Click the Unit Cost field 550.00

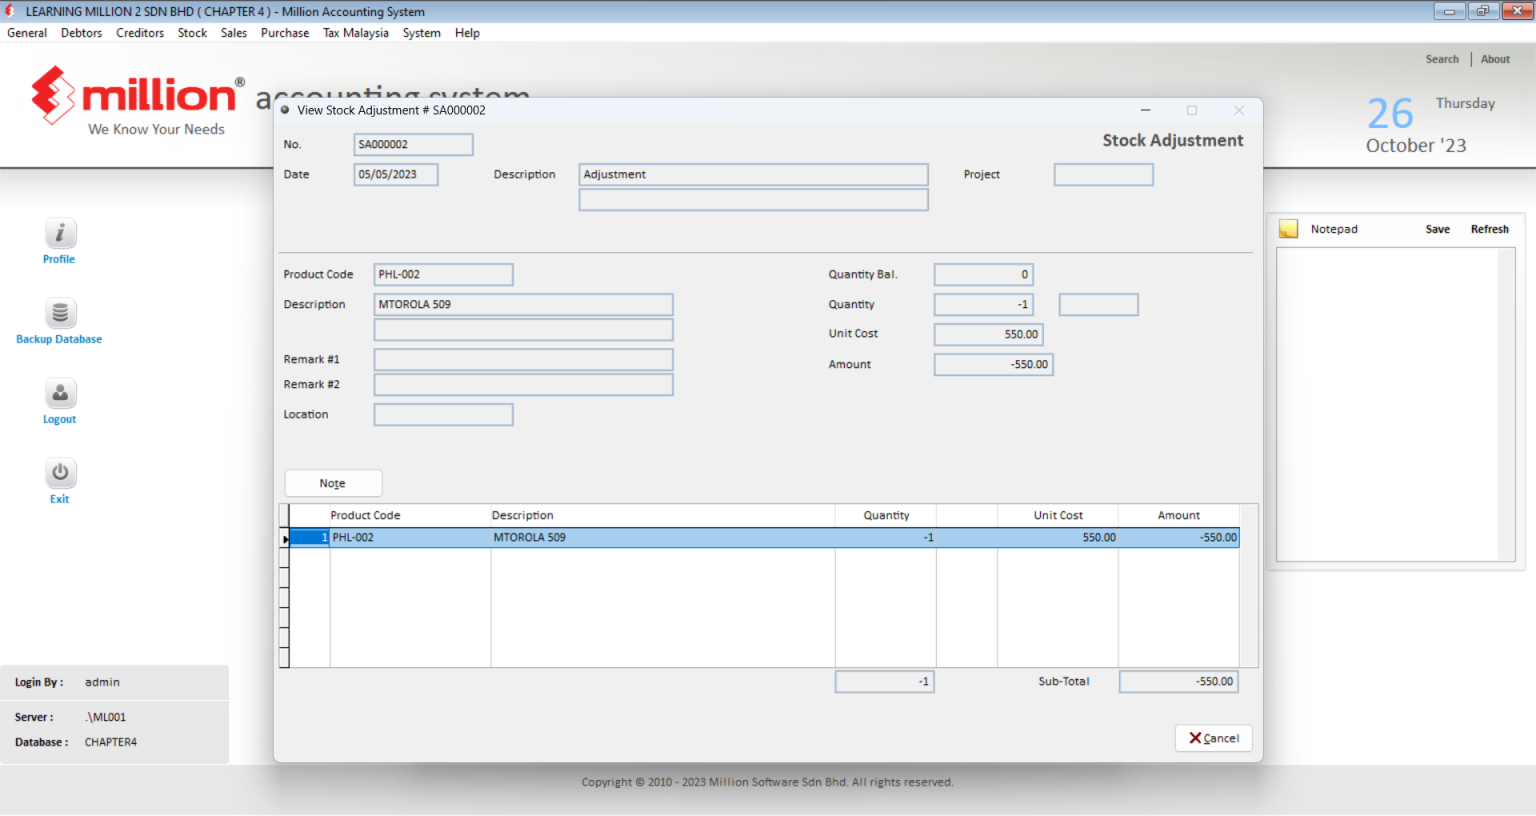(x=989, y=335)
